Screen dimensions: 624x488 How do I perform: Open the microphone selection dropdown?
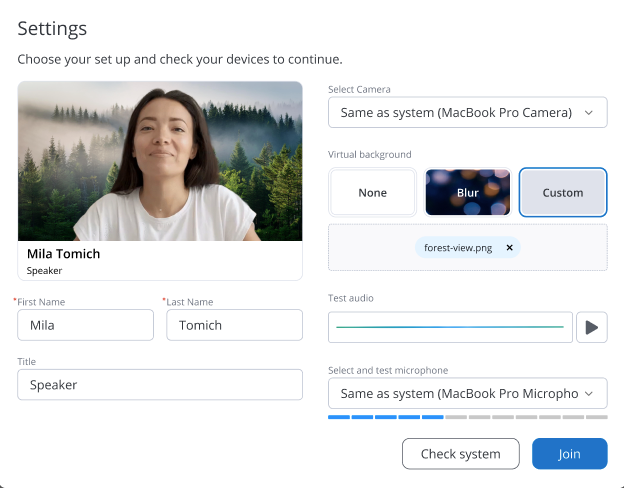click(467, 393)
